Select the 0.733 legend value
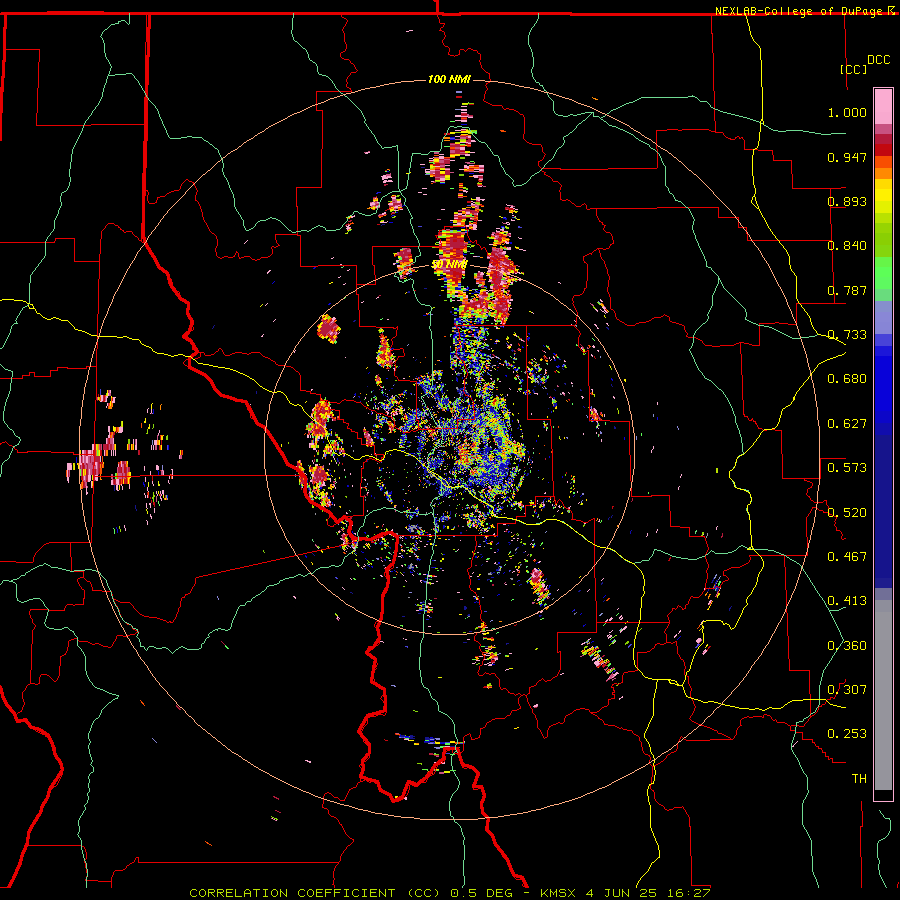The image size is (900, 900). 847,335
